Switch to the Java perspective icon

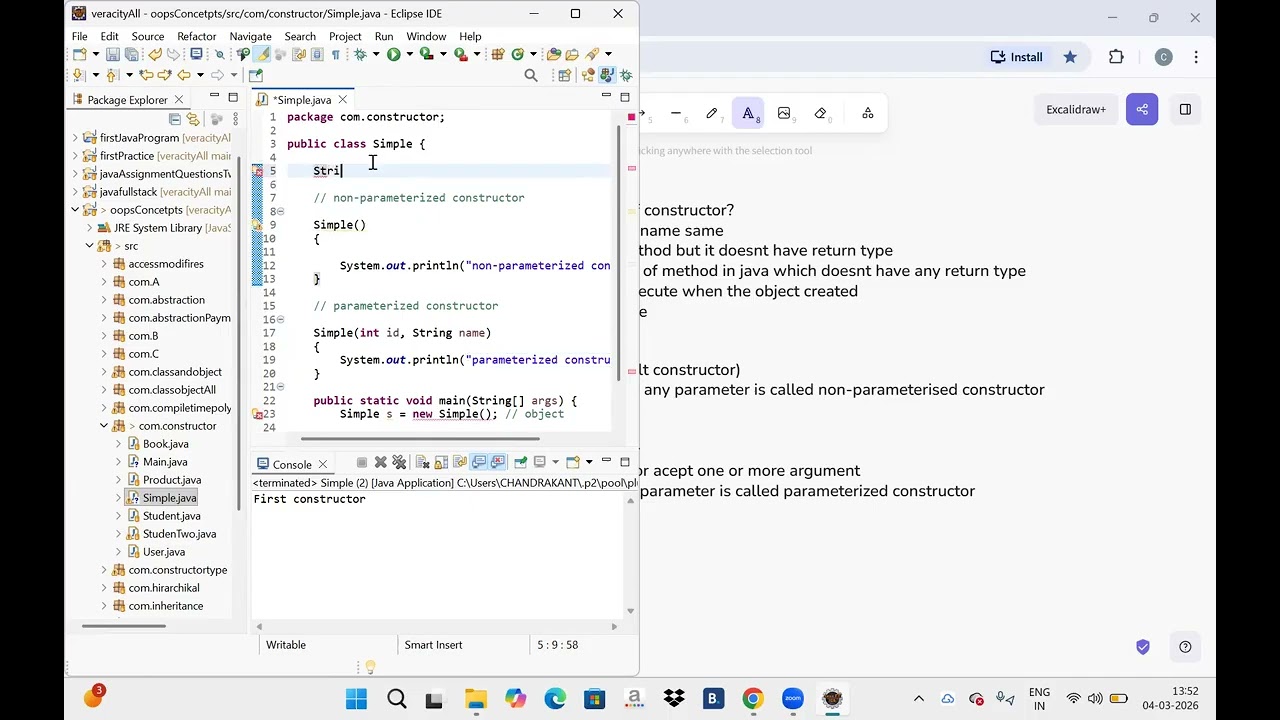pyautogui.click(x=607, y=75)
